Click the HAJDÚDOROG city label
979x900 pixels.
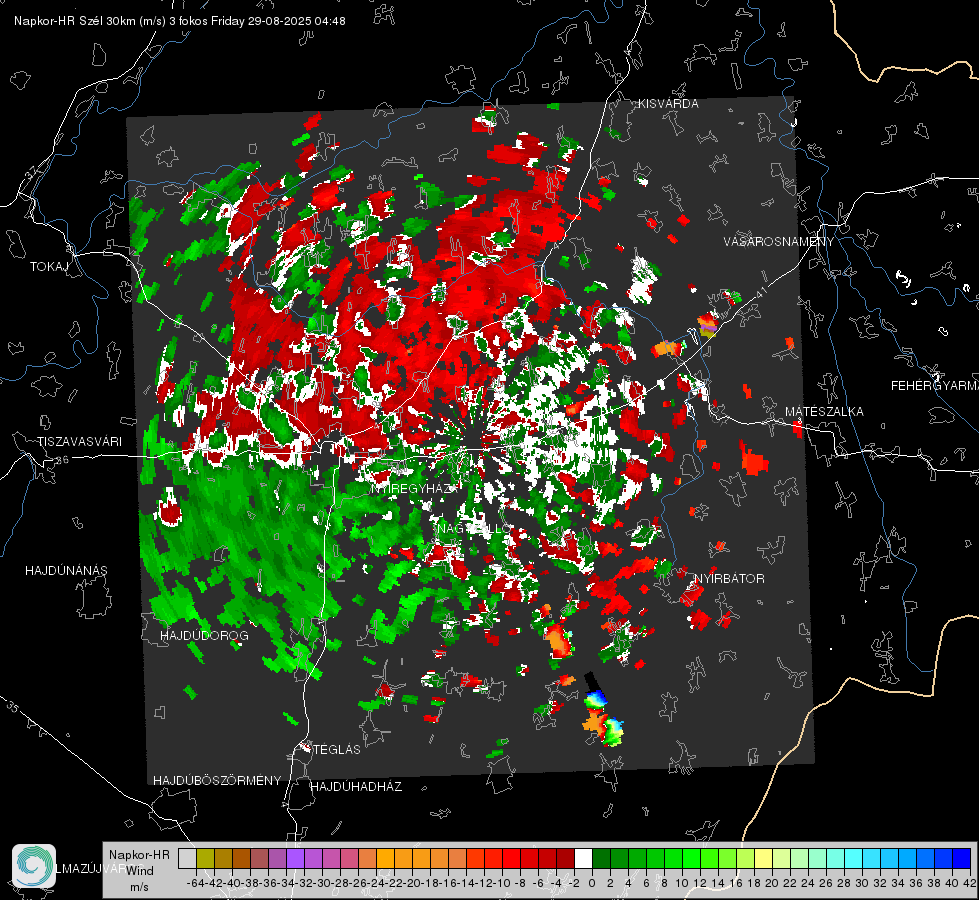[204, 635]
